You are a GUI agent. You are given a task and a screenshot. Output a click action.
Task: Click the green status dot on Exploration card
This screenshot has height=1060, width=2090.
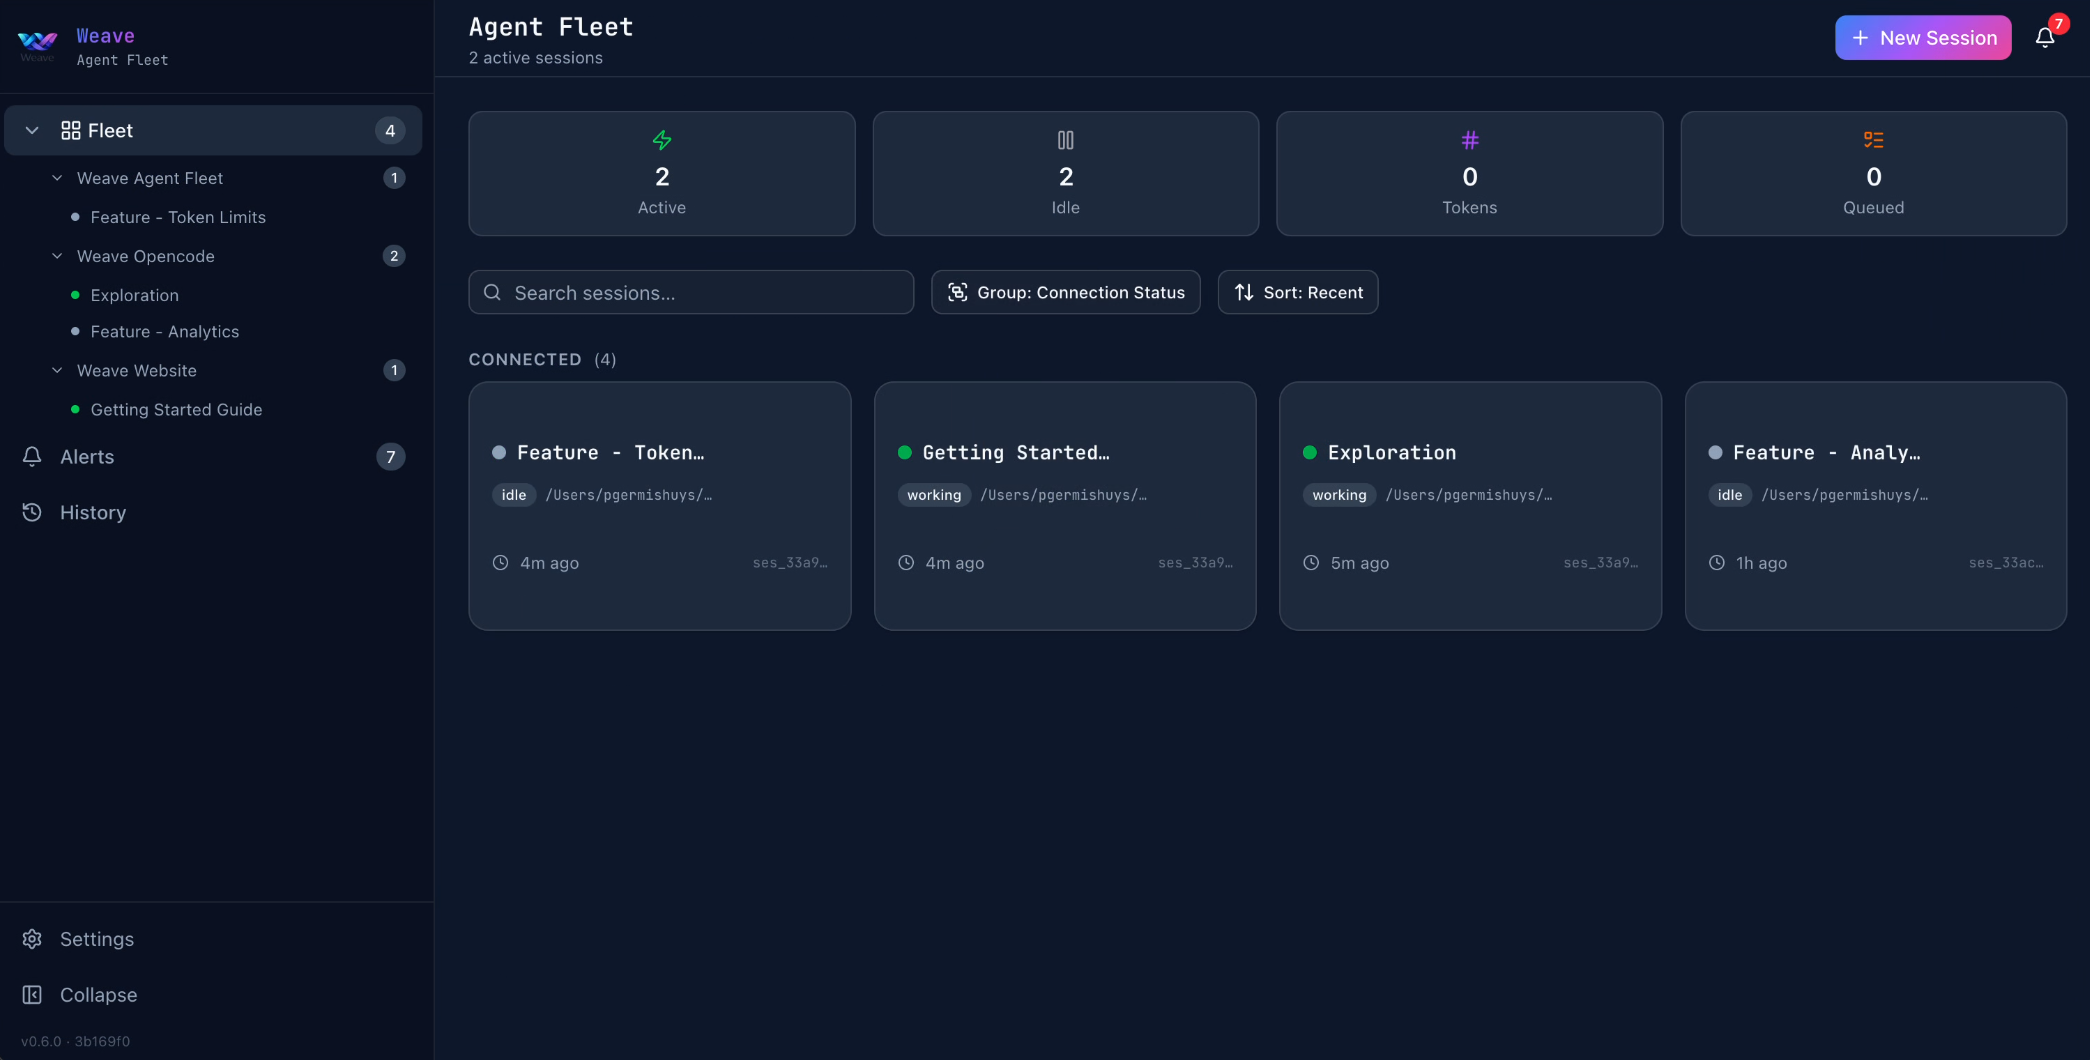tap(1310, 452)
